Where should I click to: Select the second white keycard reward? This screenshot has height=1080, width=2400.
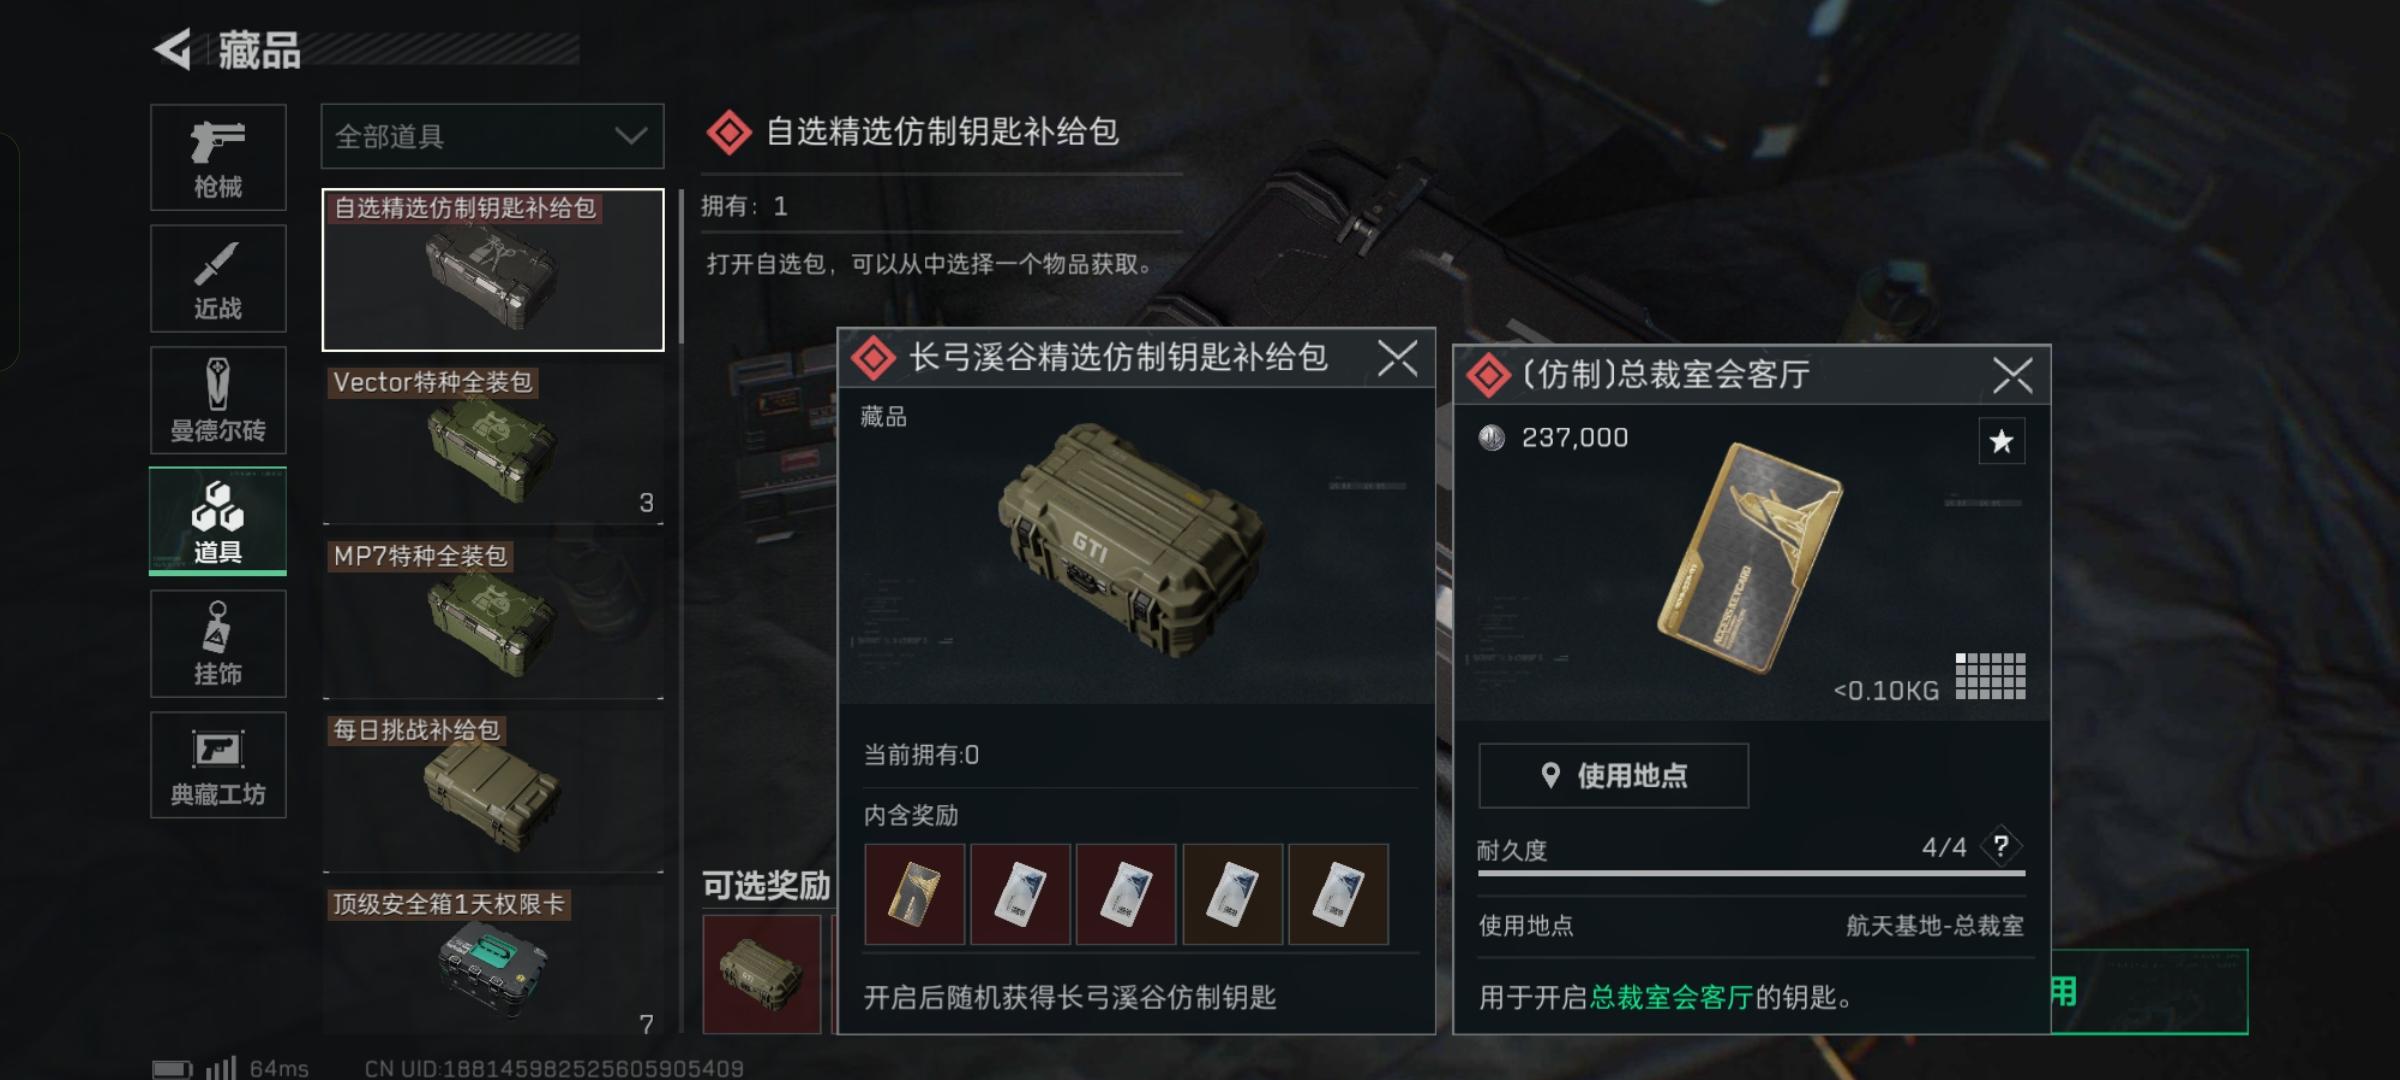[1126, 894]
